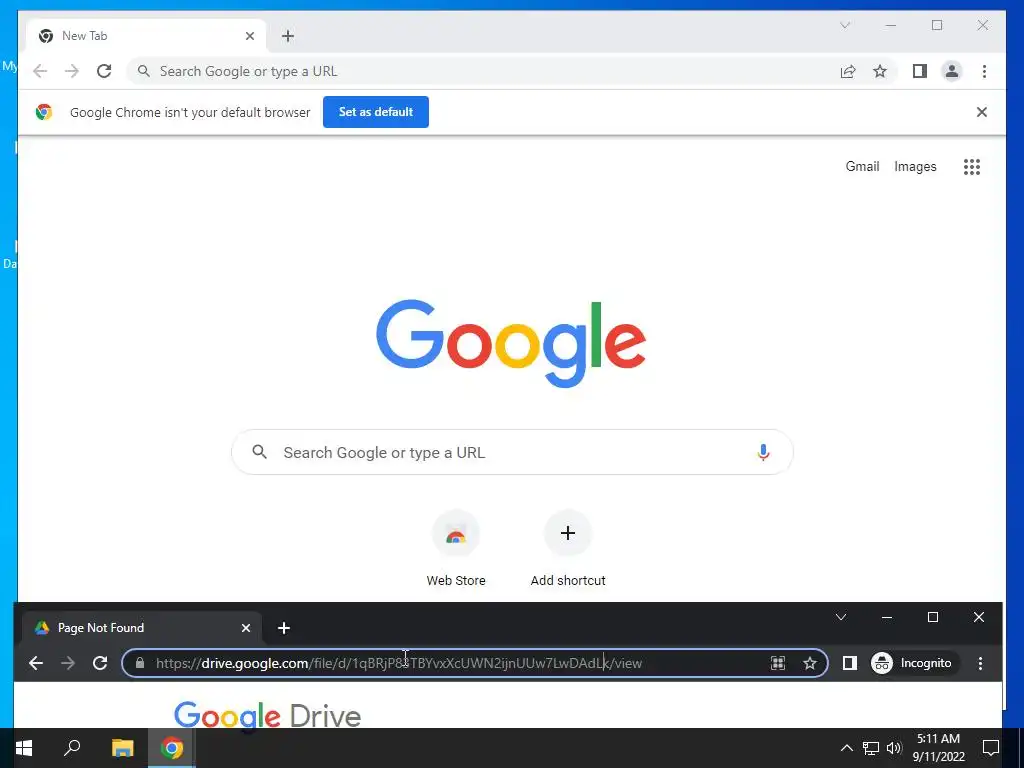Open the Windows Start menu

click(x=24, y=748)
